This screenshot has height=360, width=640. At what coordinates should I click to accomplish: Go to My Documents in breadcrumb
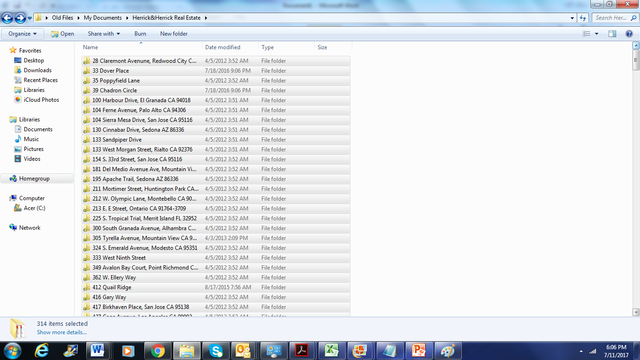click(102, 18)
